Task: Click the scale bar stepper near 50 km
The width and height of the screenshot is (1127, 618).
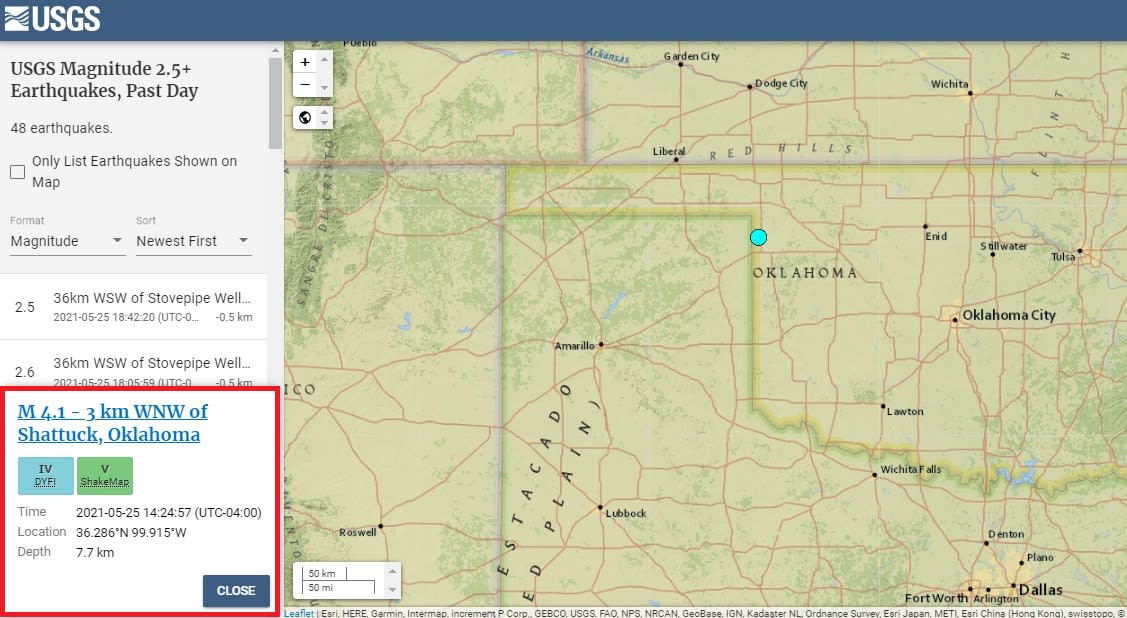Action: click(391, 580)
